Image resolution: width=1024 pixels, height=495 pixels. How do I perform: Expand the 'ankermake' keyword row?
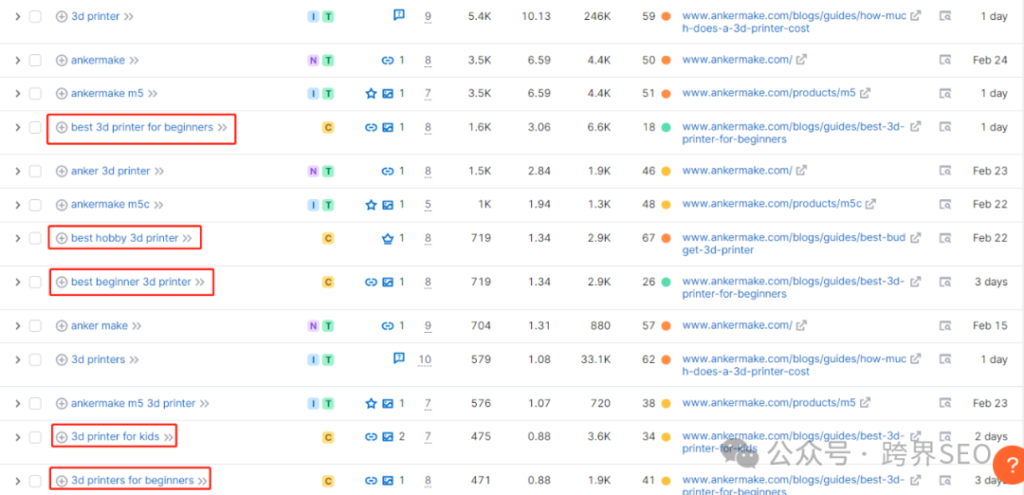pyautogui.click(x=18, y=60)
